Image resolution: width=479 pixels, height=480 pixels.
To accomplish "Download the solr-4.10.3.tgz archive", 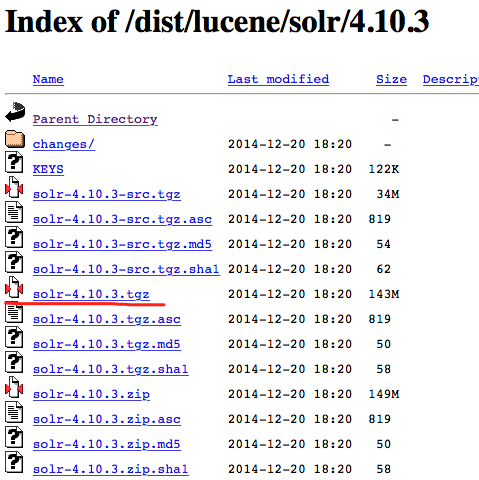I will pos(91,294).
